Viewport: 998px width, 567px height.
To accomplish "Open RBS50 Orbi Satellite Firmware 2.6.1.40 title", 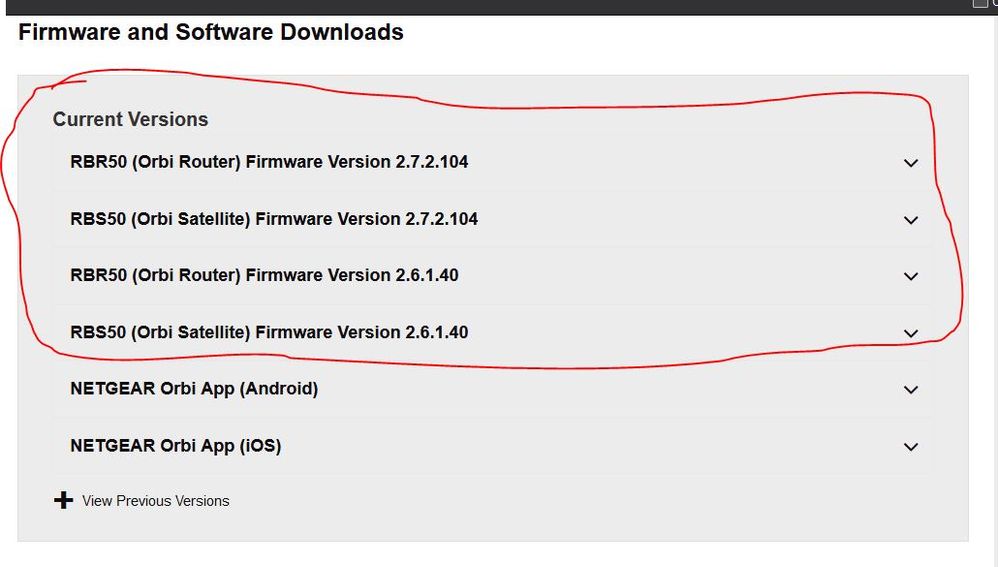I will [269, 332].
